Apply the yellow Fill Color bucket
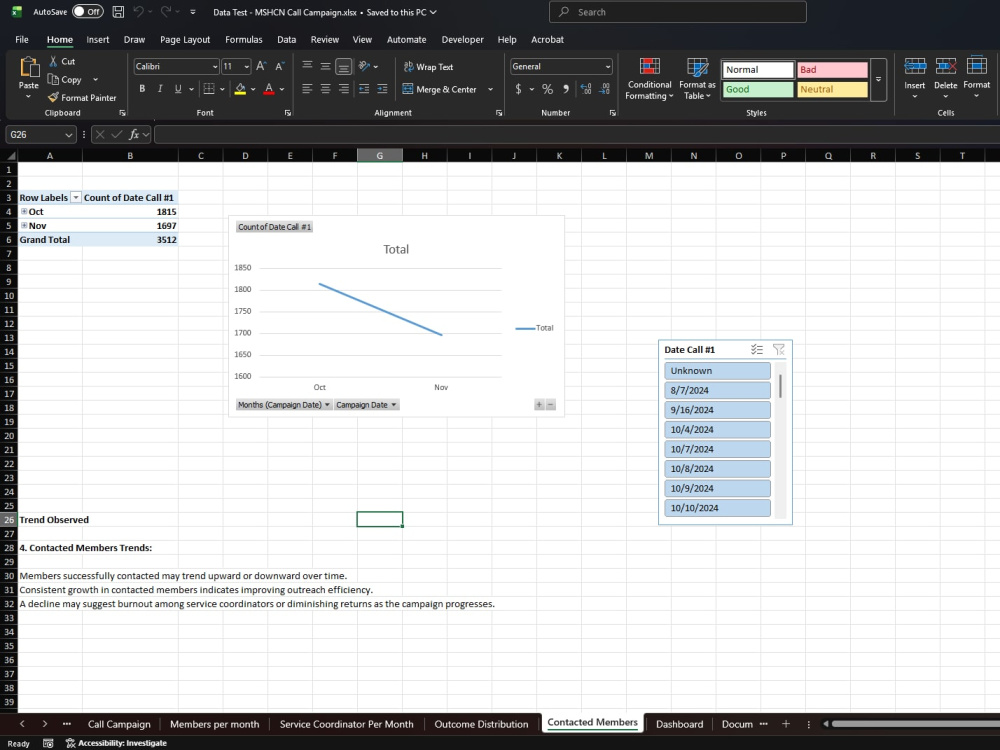The image size is (1000, 750). [240, 89]
